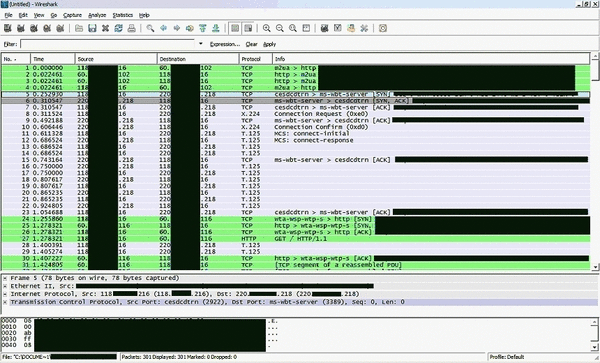Sort by the Protocol column header
This screenshot has height=363, width=600.
(256, 59)
